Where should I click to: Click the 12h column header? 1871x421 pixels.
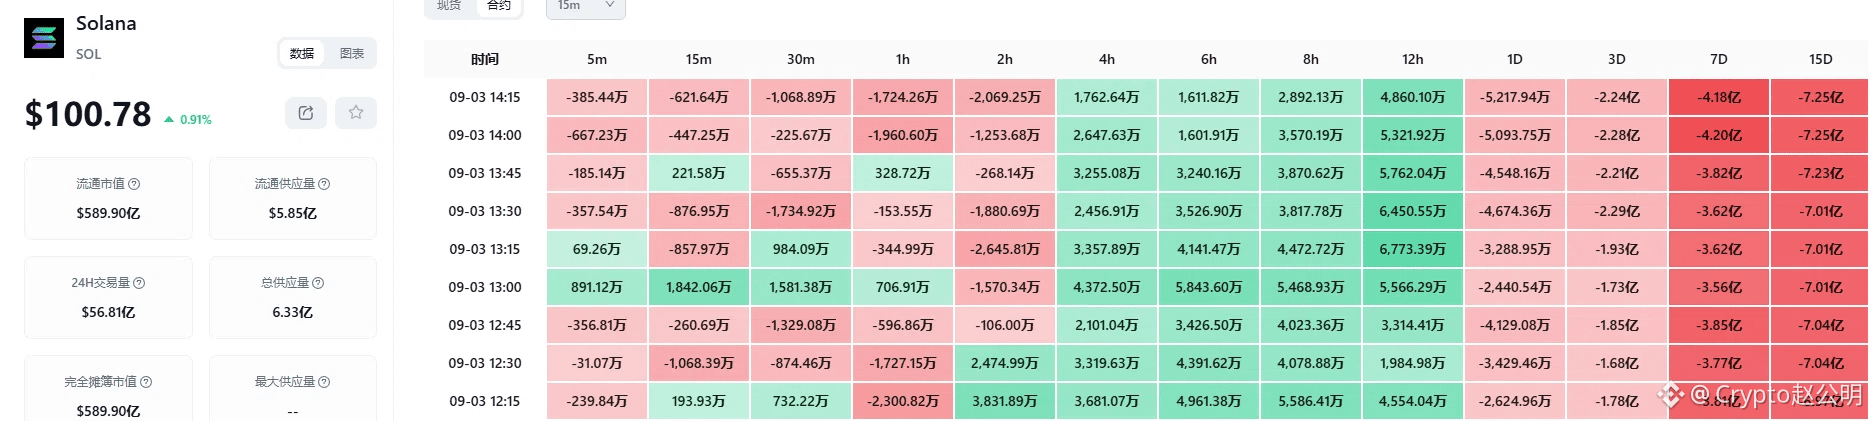click(x=1413, y=59)
